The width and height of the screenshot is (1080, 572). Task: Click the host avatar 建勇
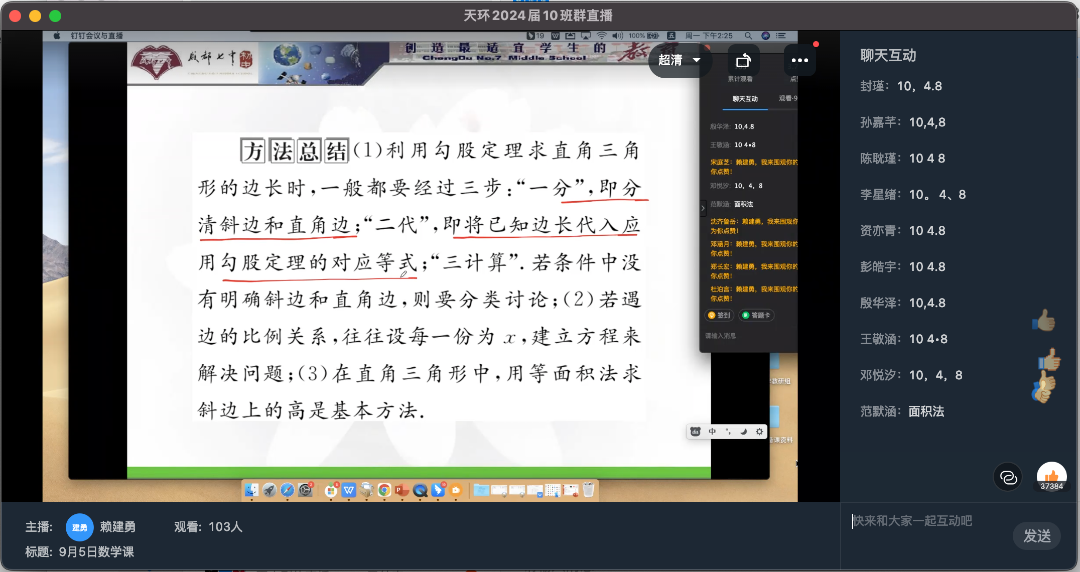[79, 527]
